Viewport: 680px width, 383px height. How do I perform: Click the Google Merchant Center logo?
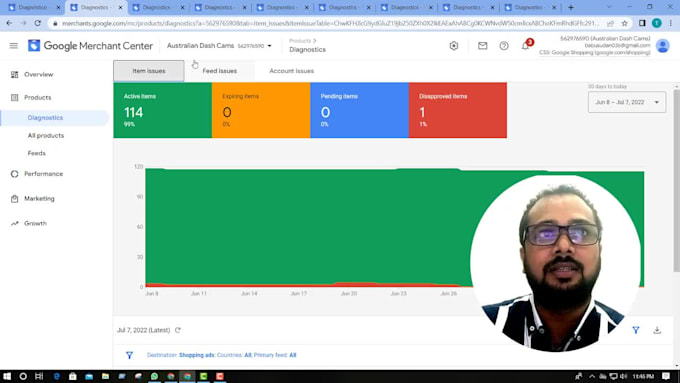point(90,46)
